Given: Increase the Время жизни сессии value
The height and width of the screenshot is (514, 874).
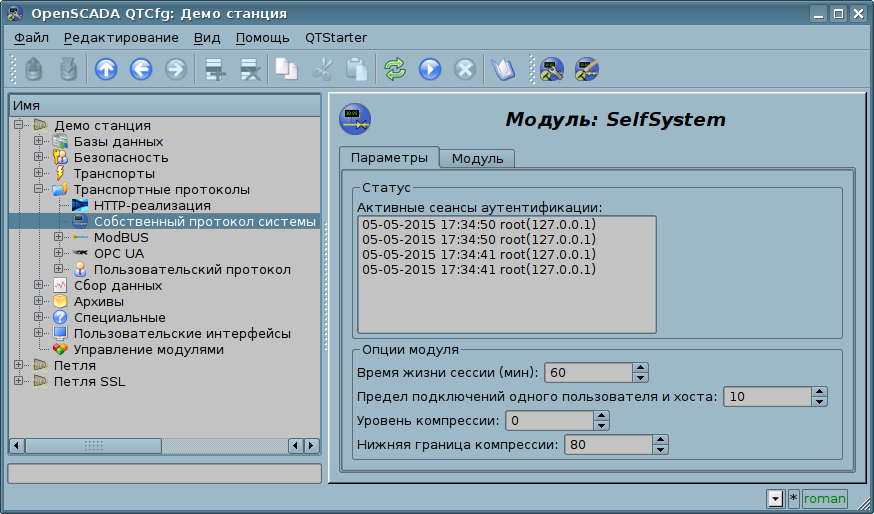Looking at the screenshot, I should tap(640, 368).
